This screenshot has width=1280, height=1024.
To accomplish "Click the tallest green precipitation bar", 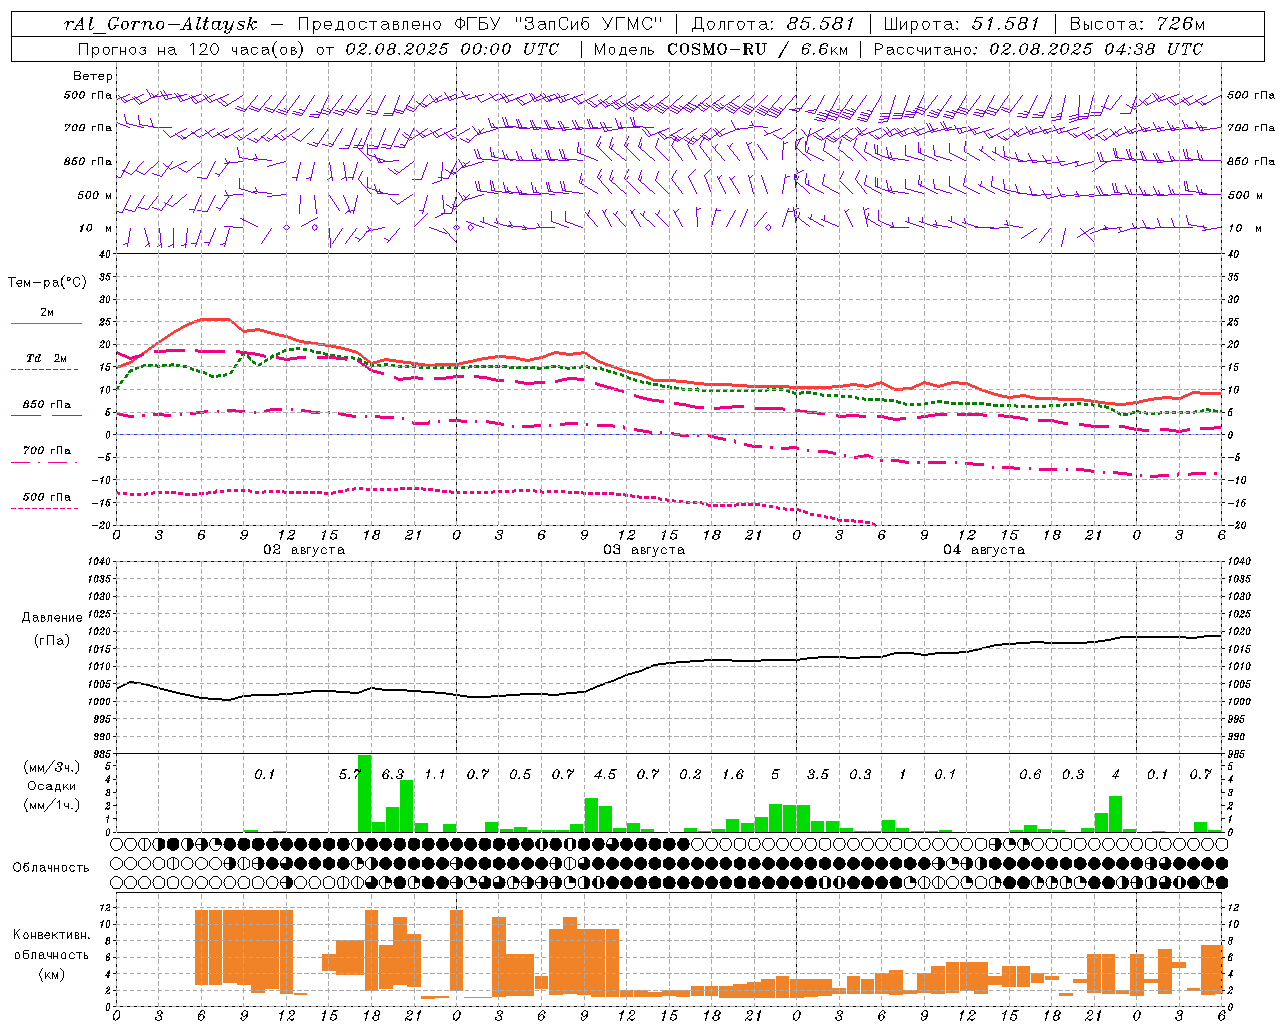I will point(364,793).
